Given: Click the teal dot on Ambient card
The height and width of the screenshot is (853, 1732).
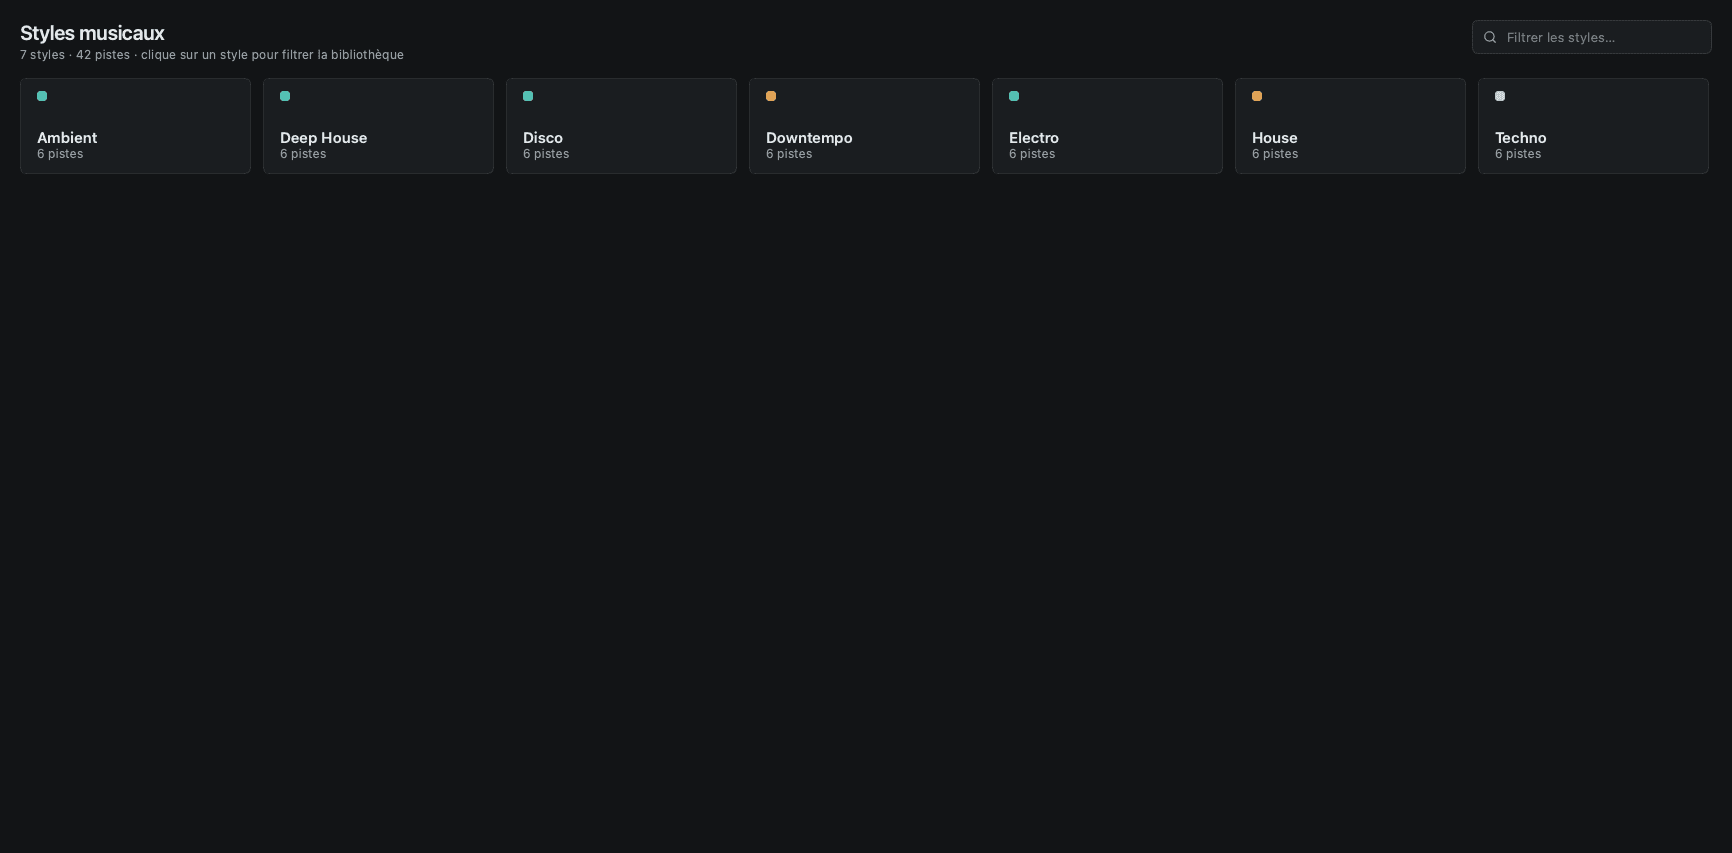Looking at the screenshot, I should pyautogui.click(x=42, y=96).
